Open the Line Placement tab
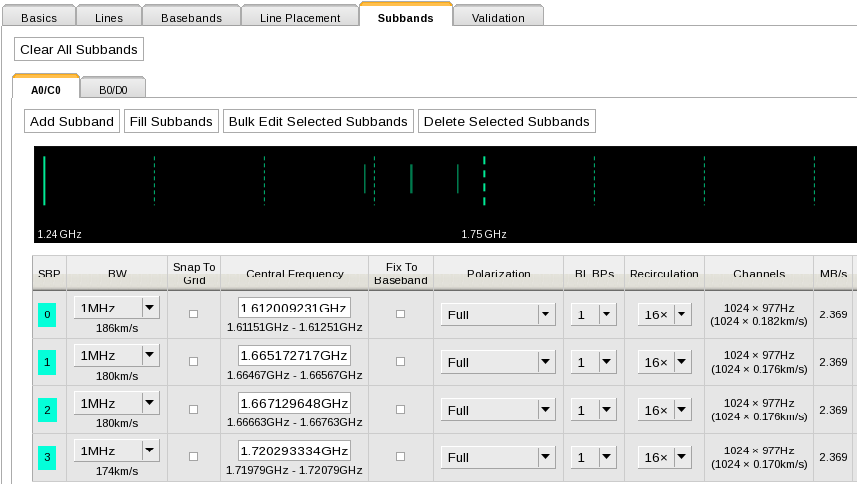The image size is (857, 484). click(300, 18)
